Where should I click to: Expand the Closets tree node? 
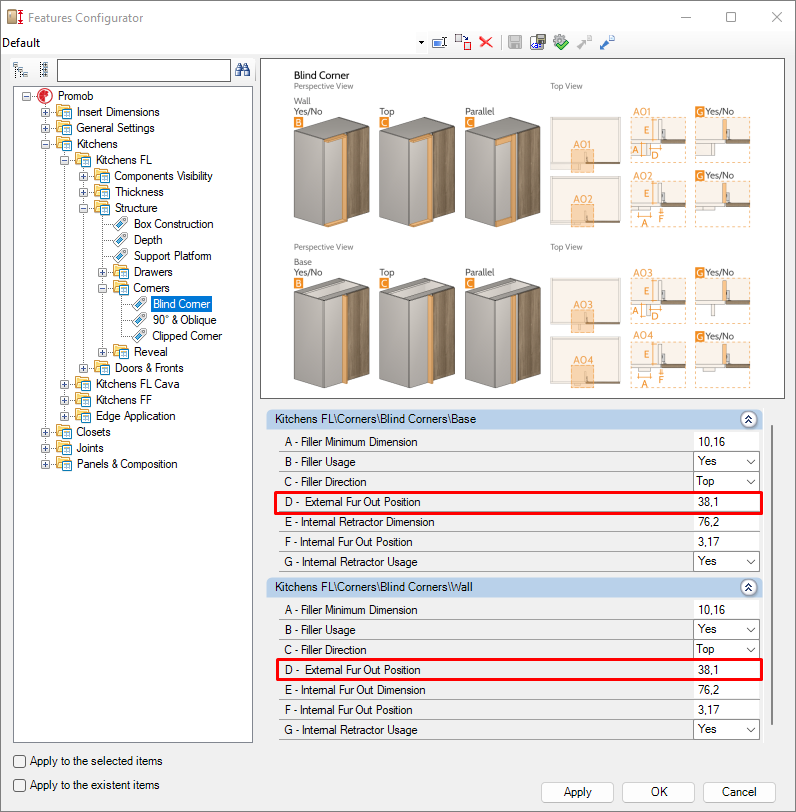45,432
